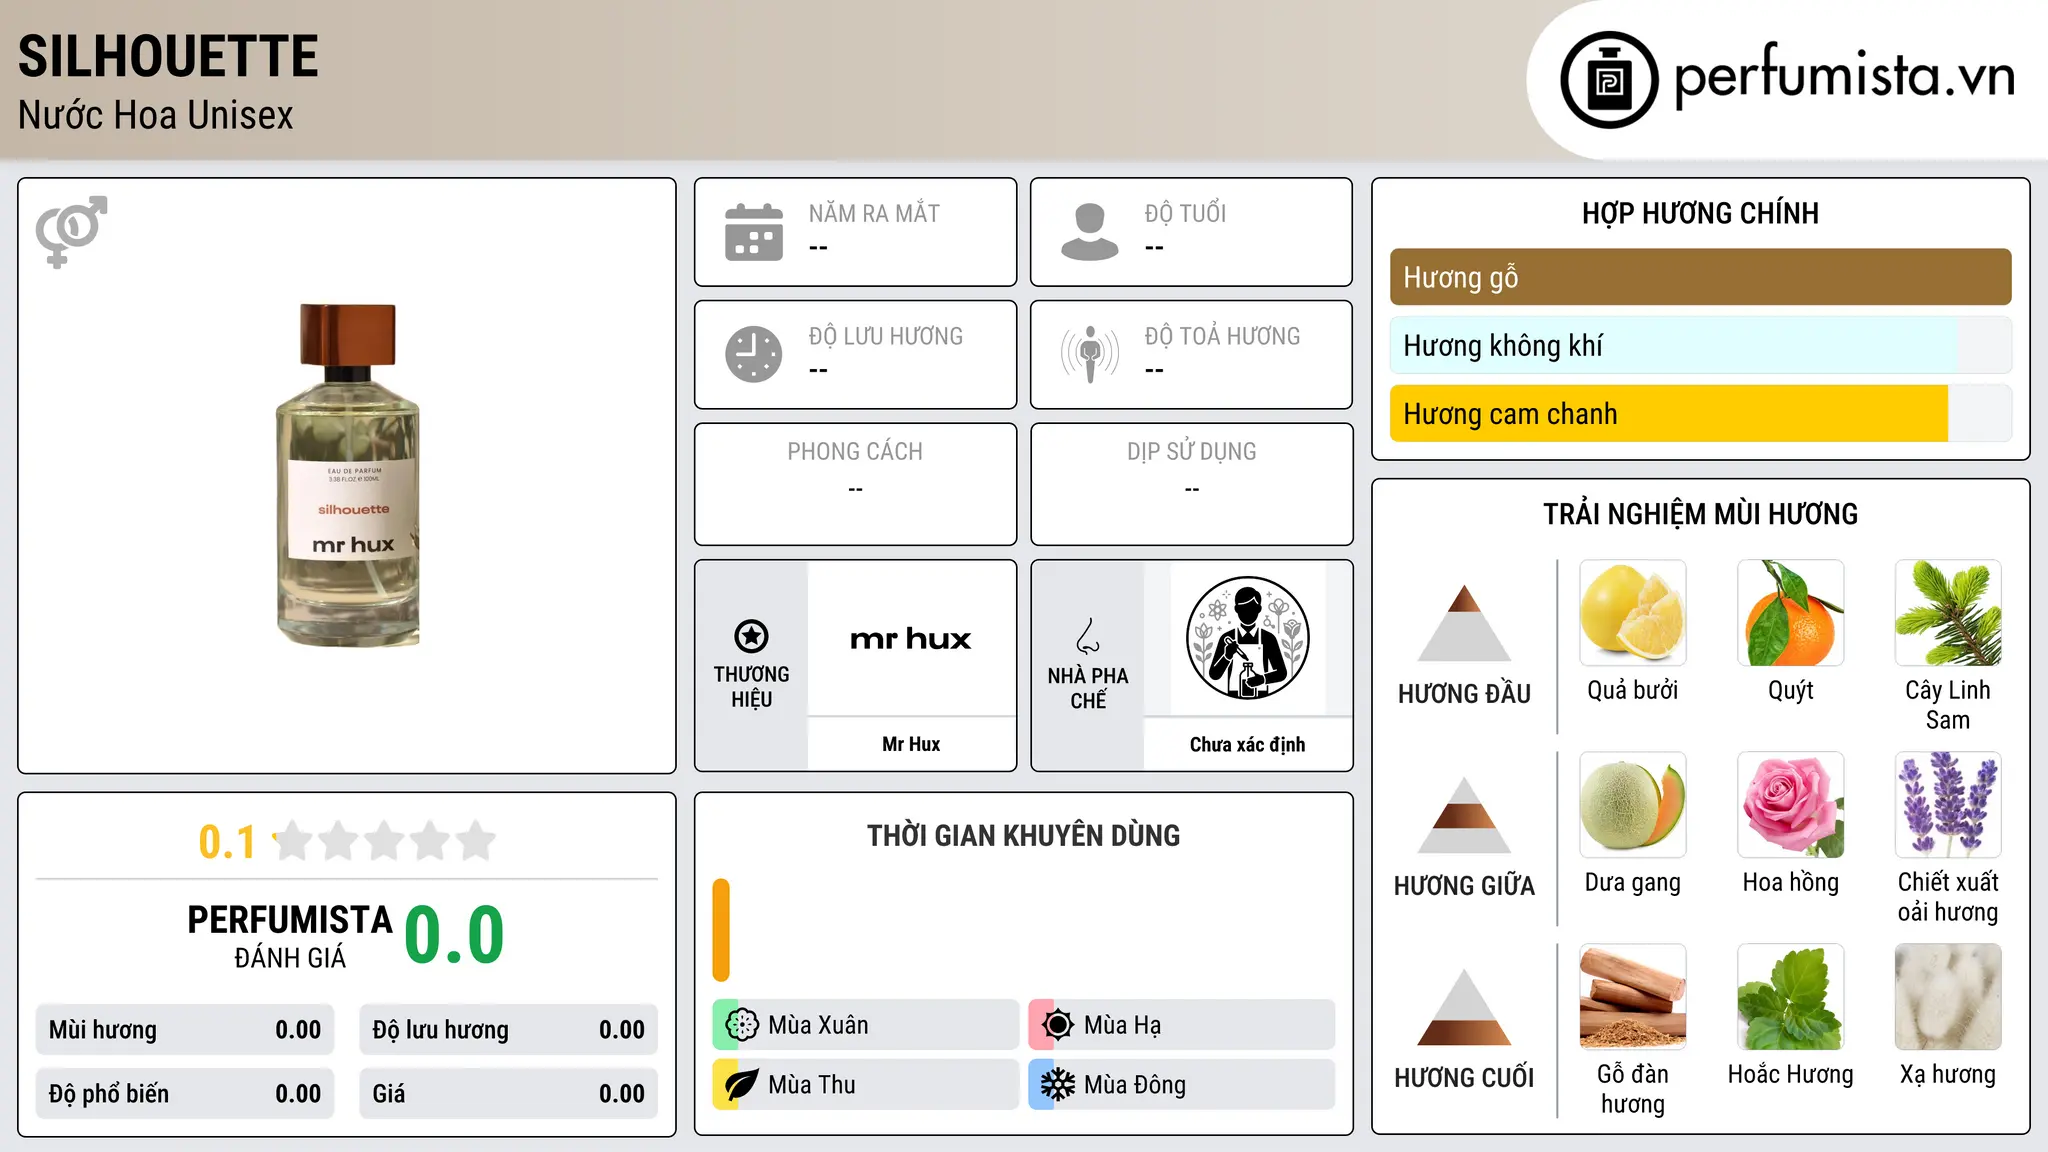Viewport: 2048px width, 1152px height.
Task: Select the Quả bưởi grapefruit note image
Action: click(1633, 613)
